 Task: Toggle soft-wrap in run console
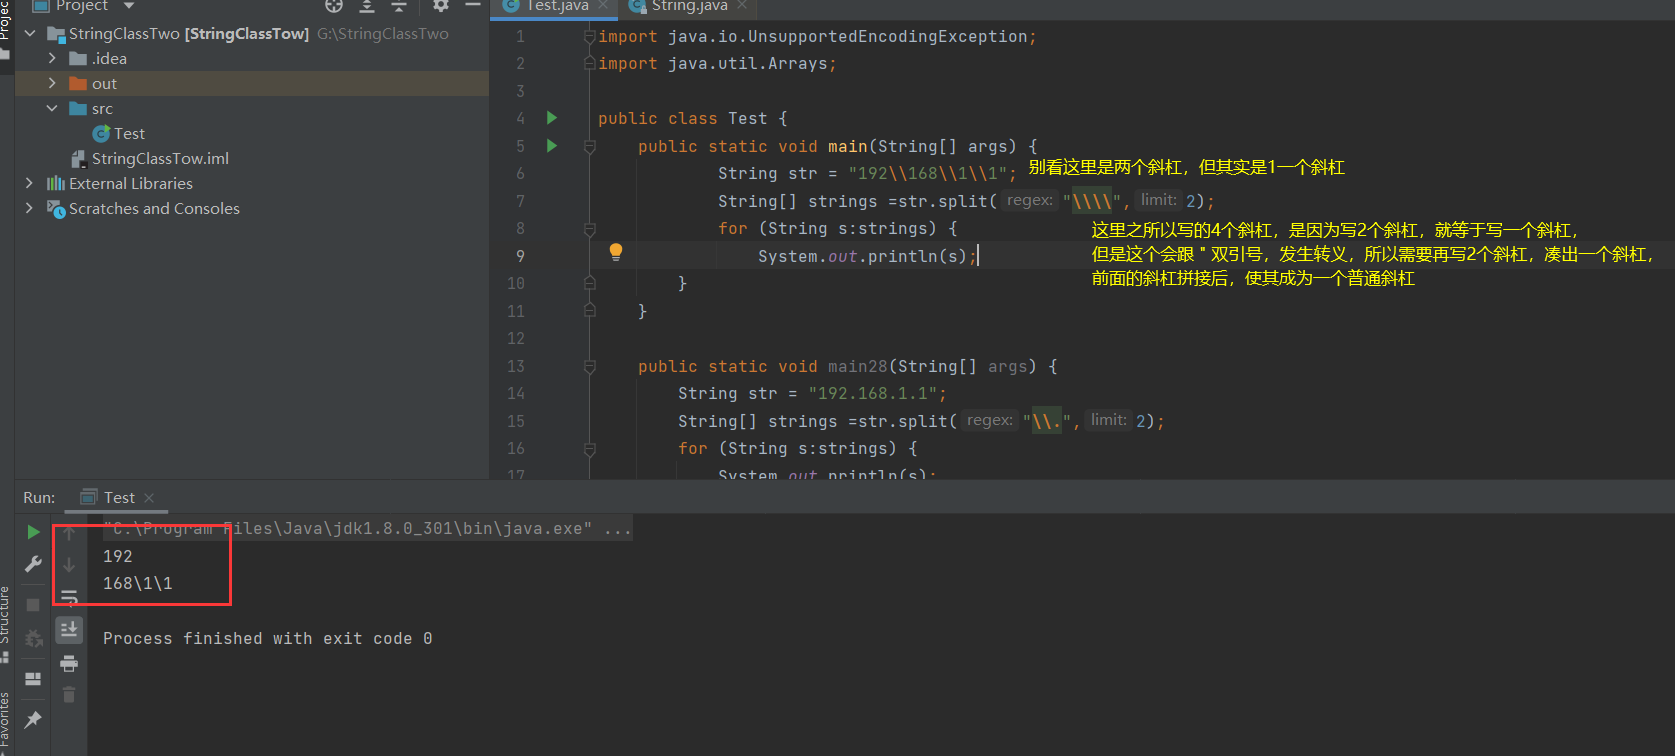pos(69,597)
